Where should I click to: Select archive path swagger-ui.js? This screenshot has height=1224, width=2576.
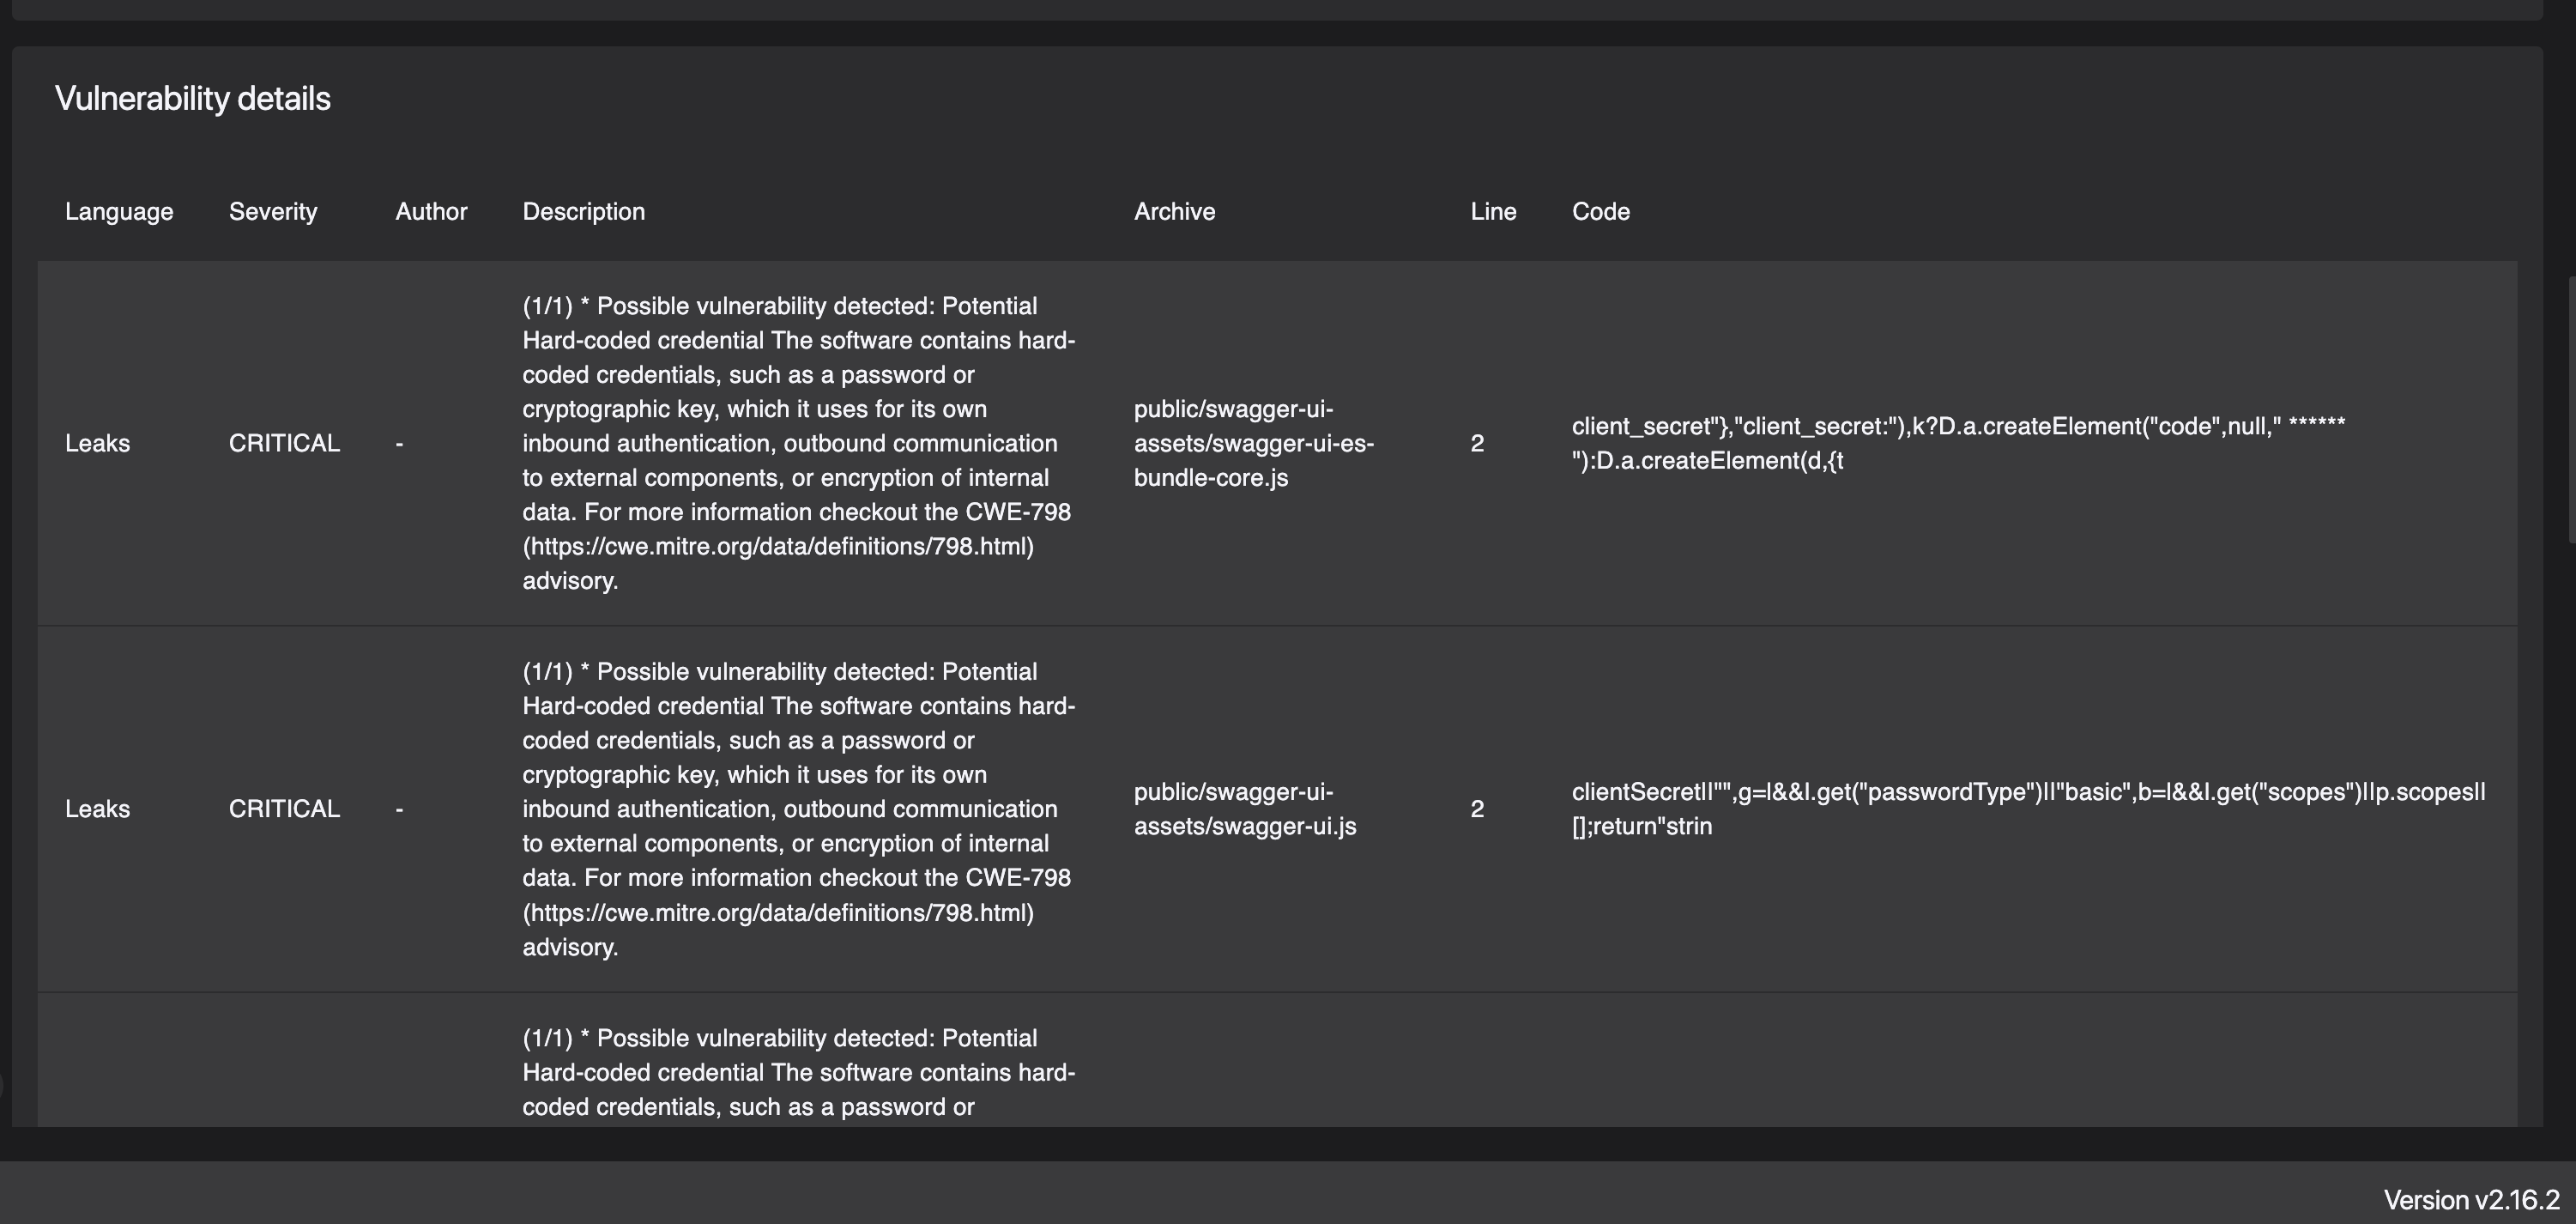tap(1245, 808)
